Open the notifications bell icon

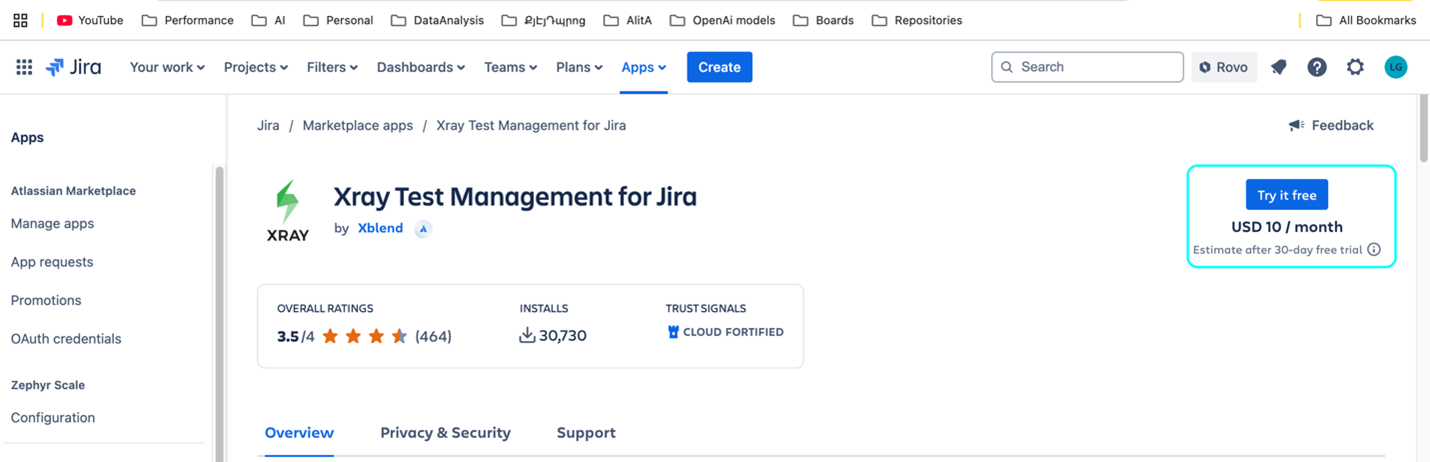coord(1279,67)
